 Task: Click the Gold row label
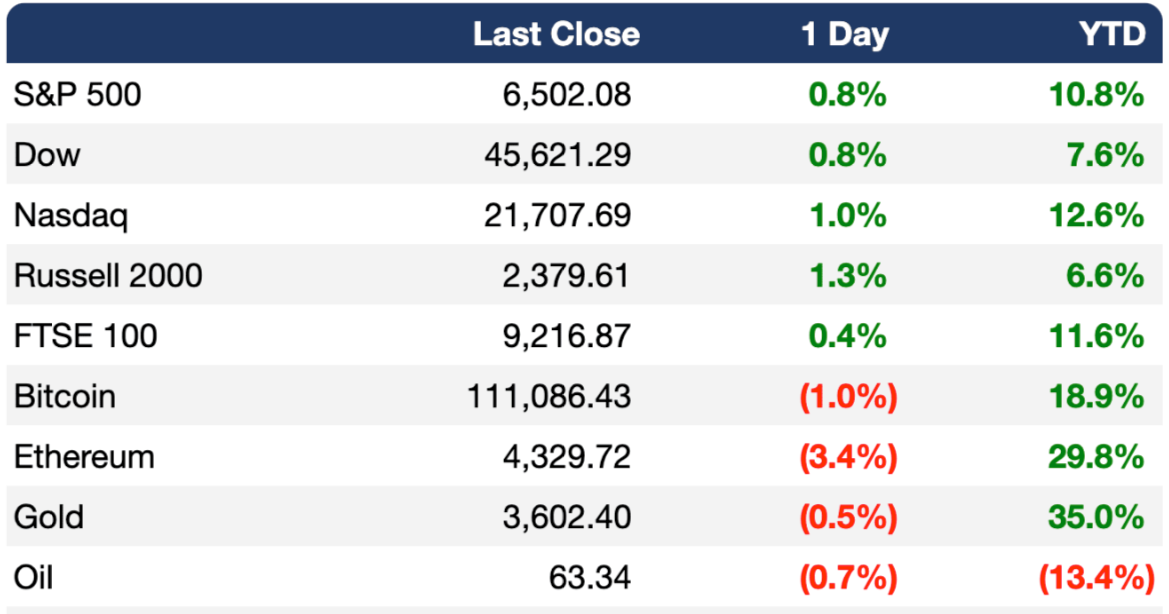point(48,517)
